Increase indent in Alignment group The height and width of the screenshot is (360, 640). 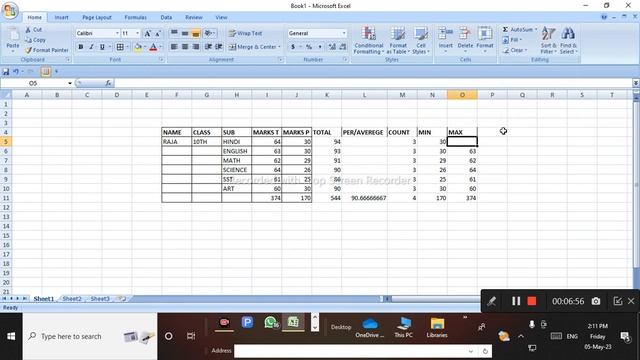pos(219,47)
